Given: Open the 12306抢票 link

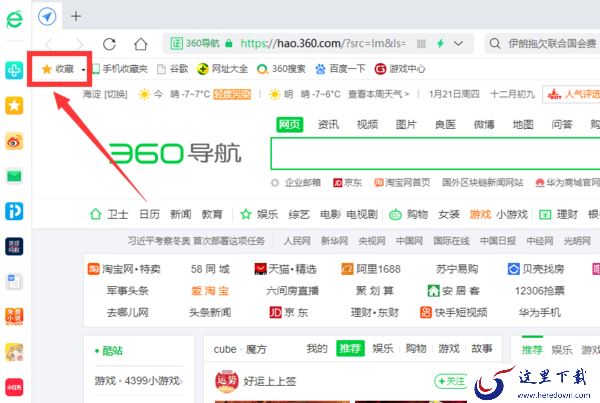Looking at the screenshot, I should pyautogui.click(x=540, y=291).
